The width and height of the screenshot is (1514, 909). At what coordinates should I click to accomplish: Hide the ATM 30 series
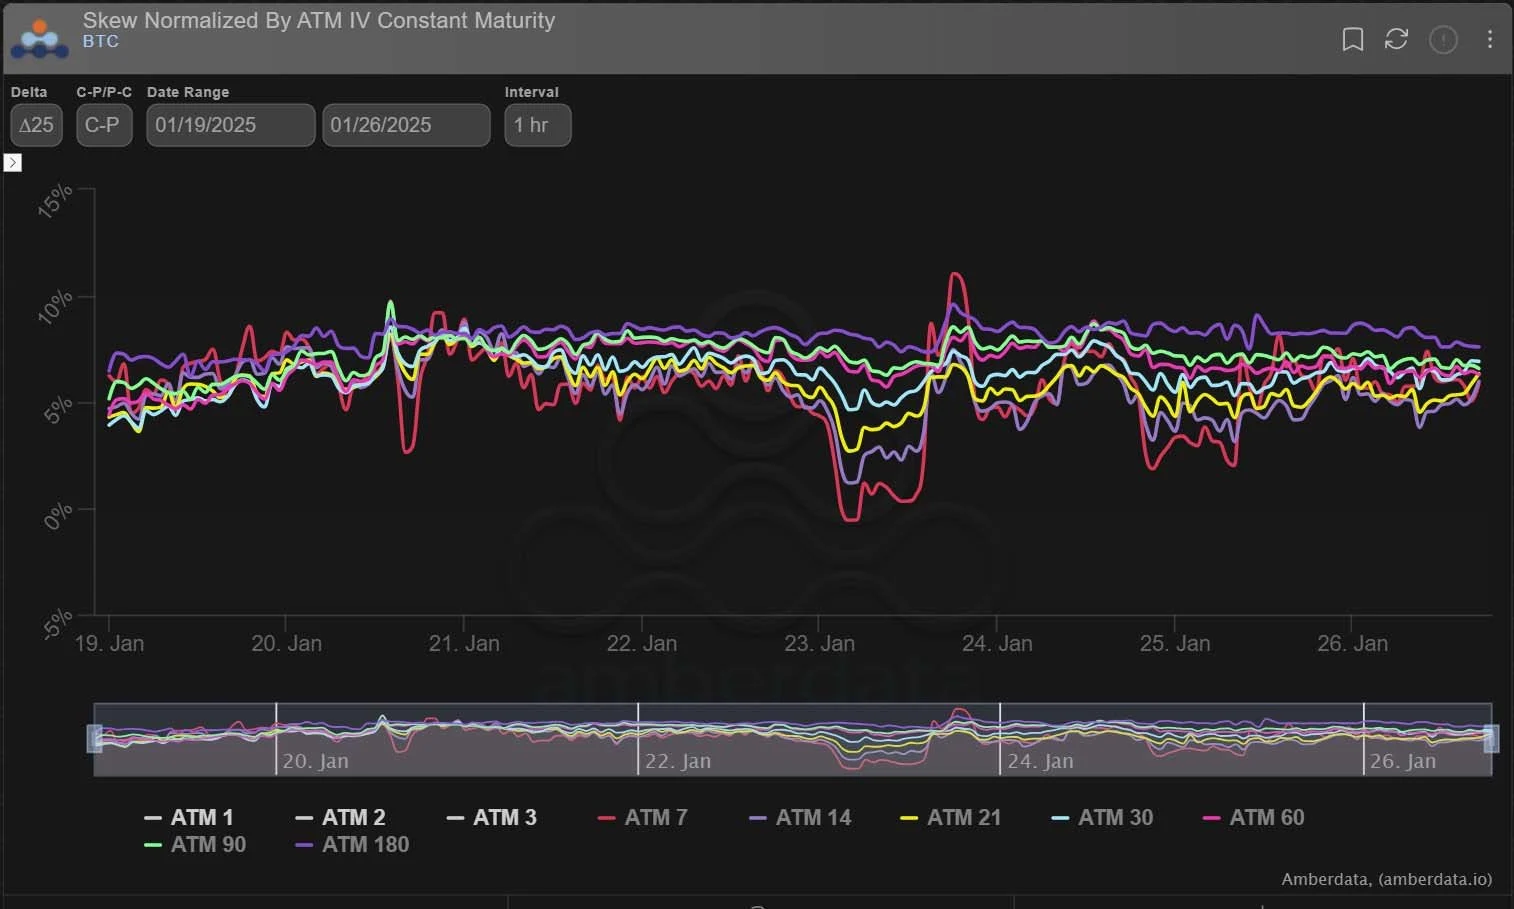[1102, 817]
